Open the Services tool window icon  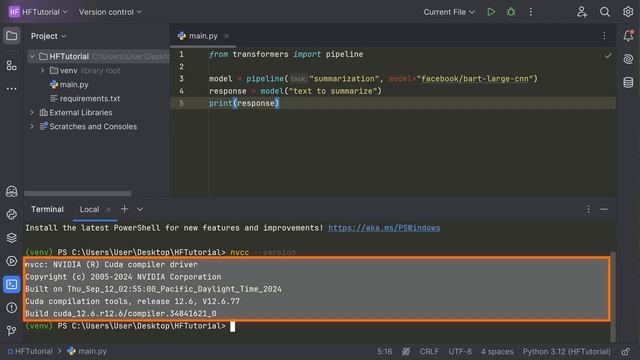11,261
